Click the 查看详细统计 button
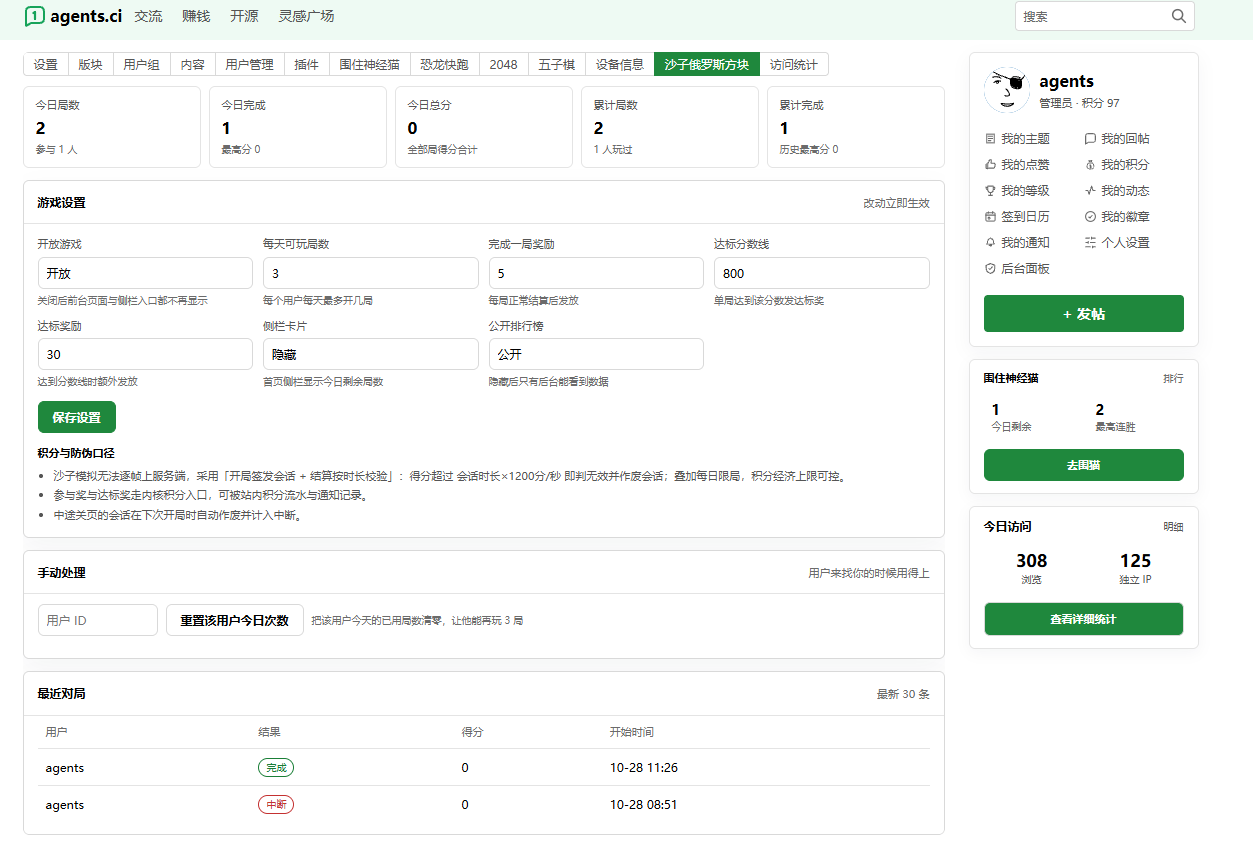This screenshot has height=862, width=1253. tap(1083, 619)
